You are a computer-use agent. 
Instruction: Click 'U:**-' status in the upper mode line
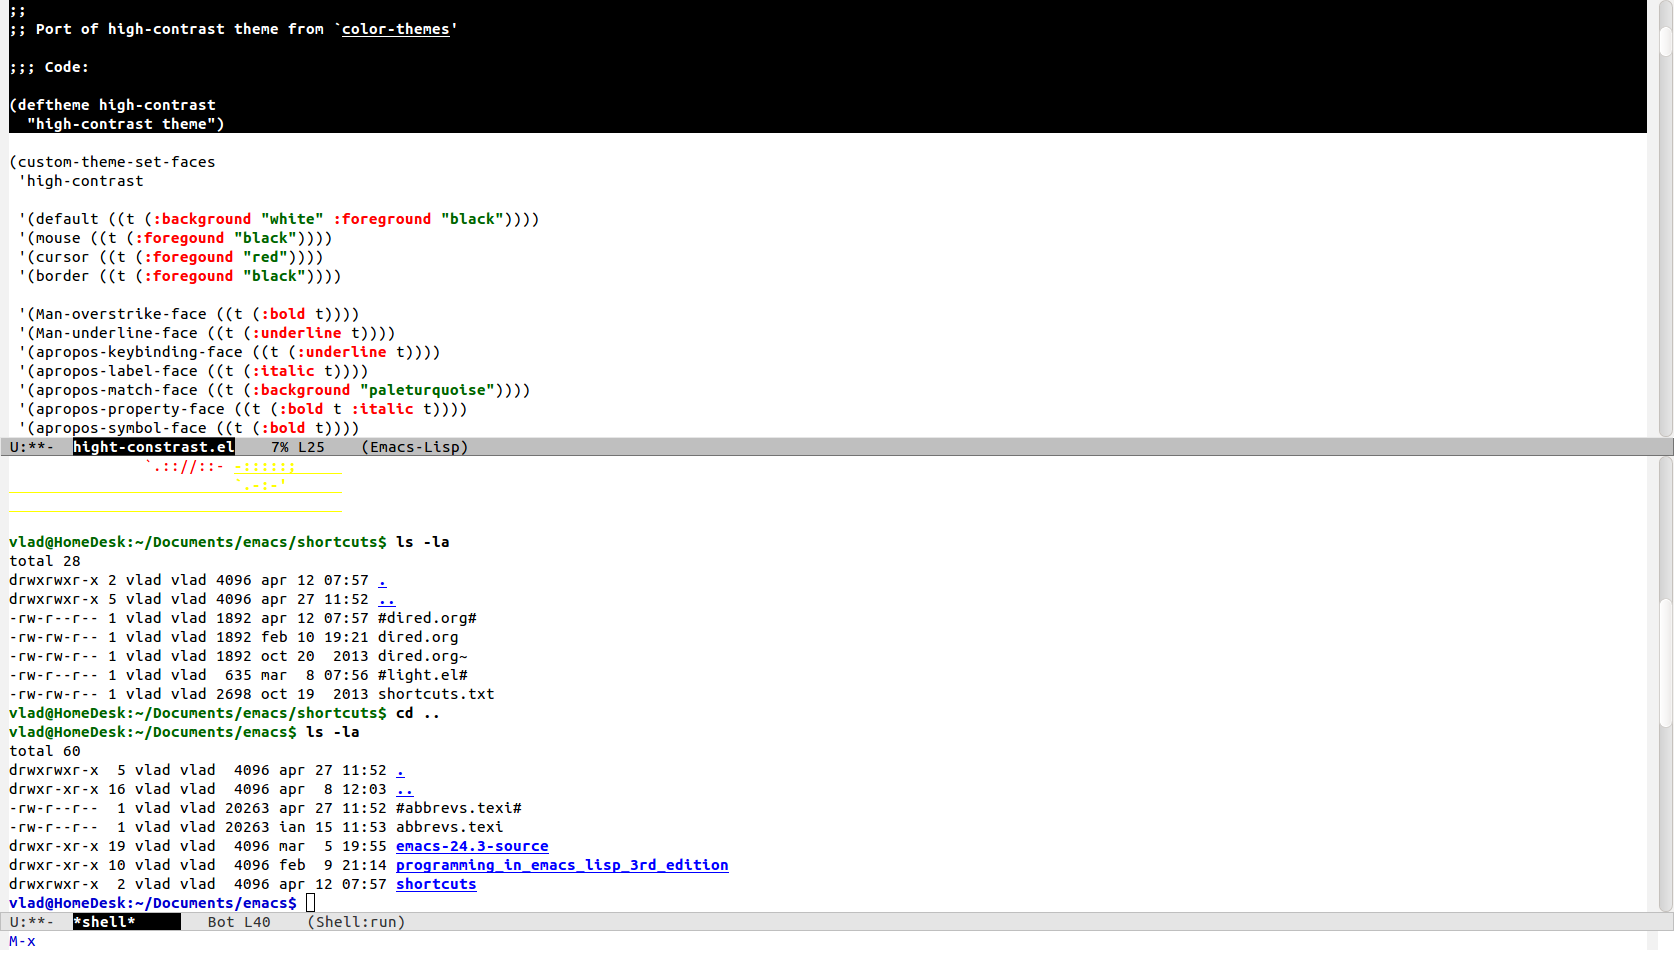(32, 447)
